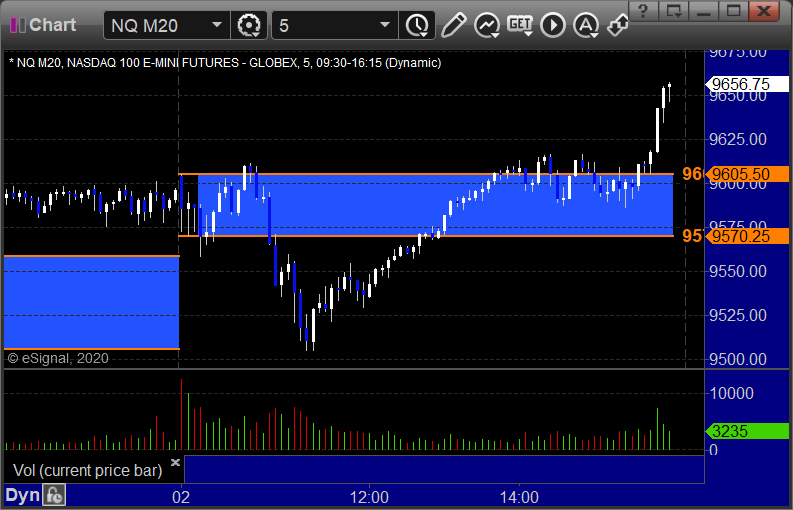The height and width of the screenshot is (510, 793).
Task: Click the orange 9605.50 price label
Action: (747, 174)
